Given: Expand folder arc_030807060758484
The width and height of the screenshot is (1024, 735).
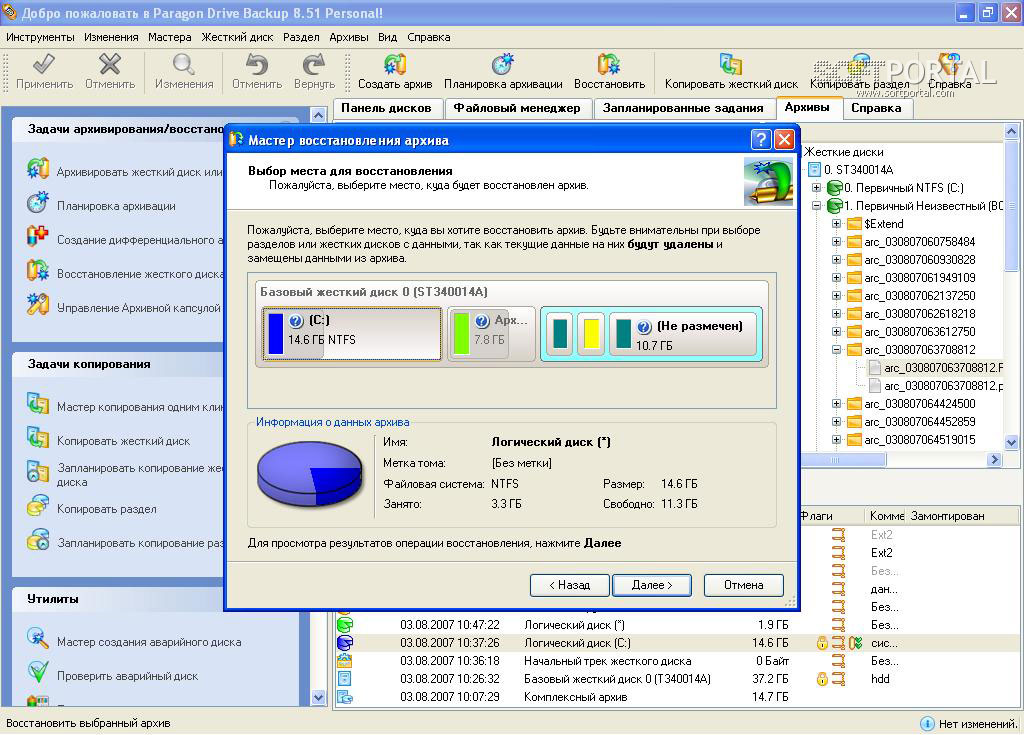Looking at the screenshot, I should click(837, 242).
